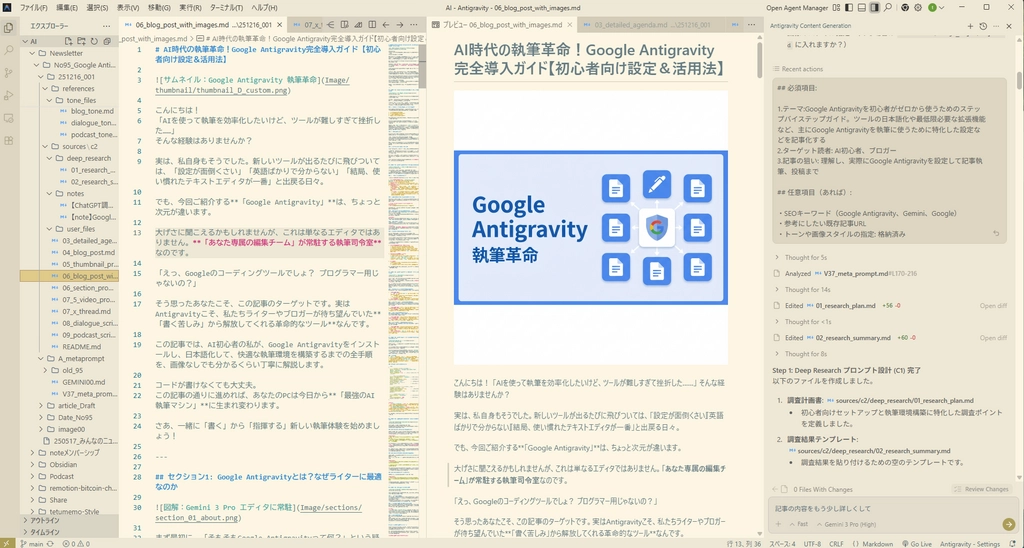Switch to 03_detailed_agenda.md tab

(x=652, y=25)
